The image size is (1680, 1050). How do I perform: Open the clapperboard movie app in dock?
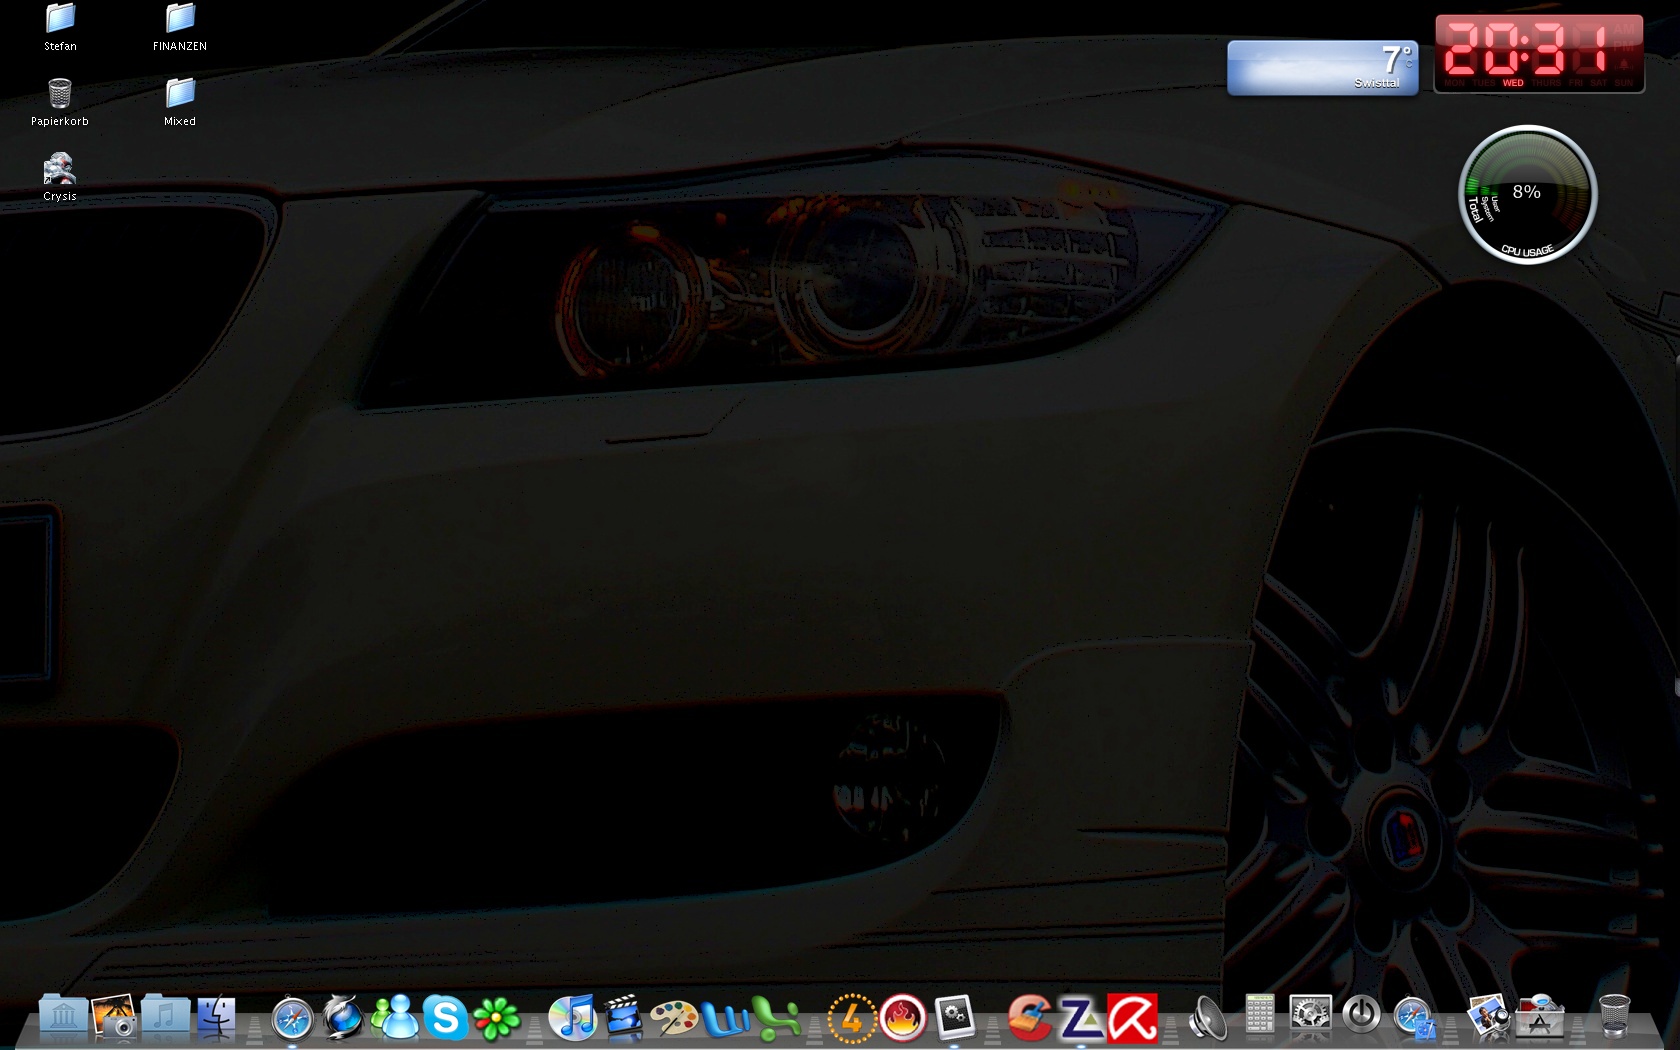pos(624,1018)
